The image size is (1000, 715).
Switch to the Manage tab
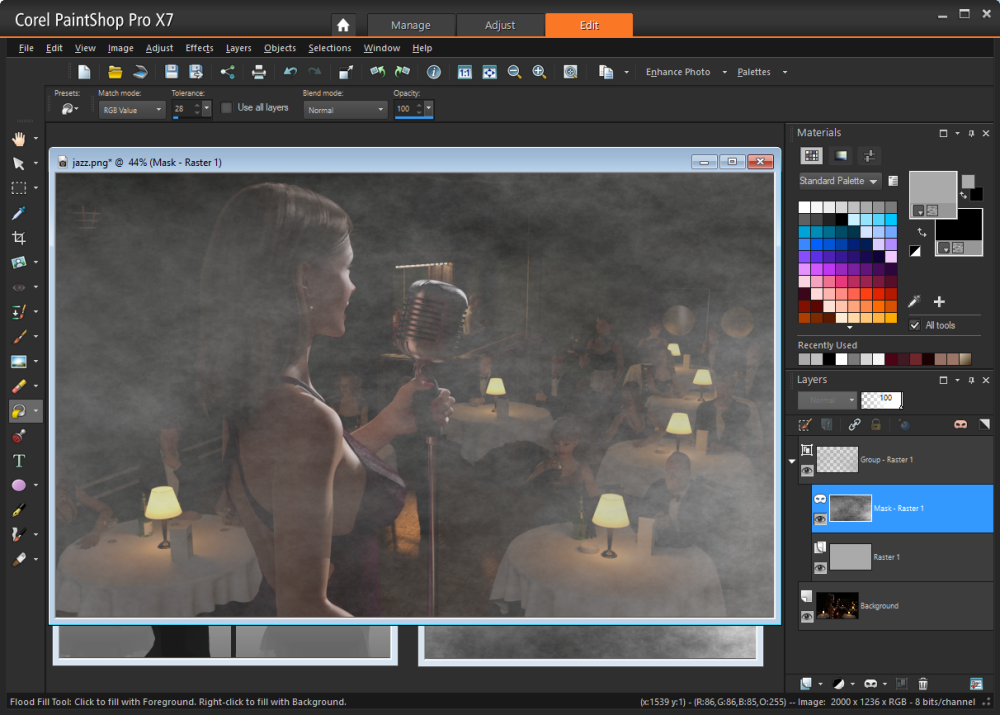pyautogui.click(x=411, y=25)
